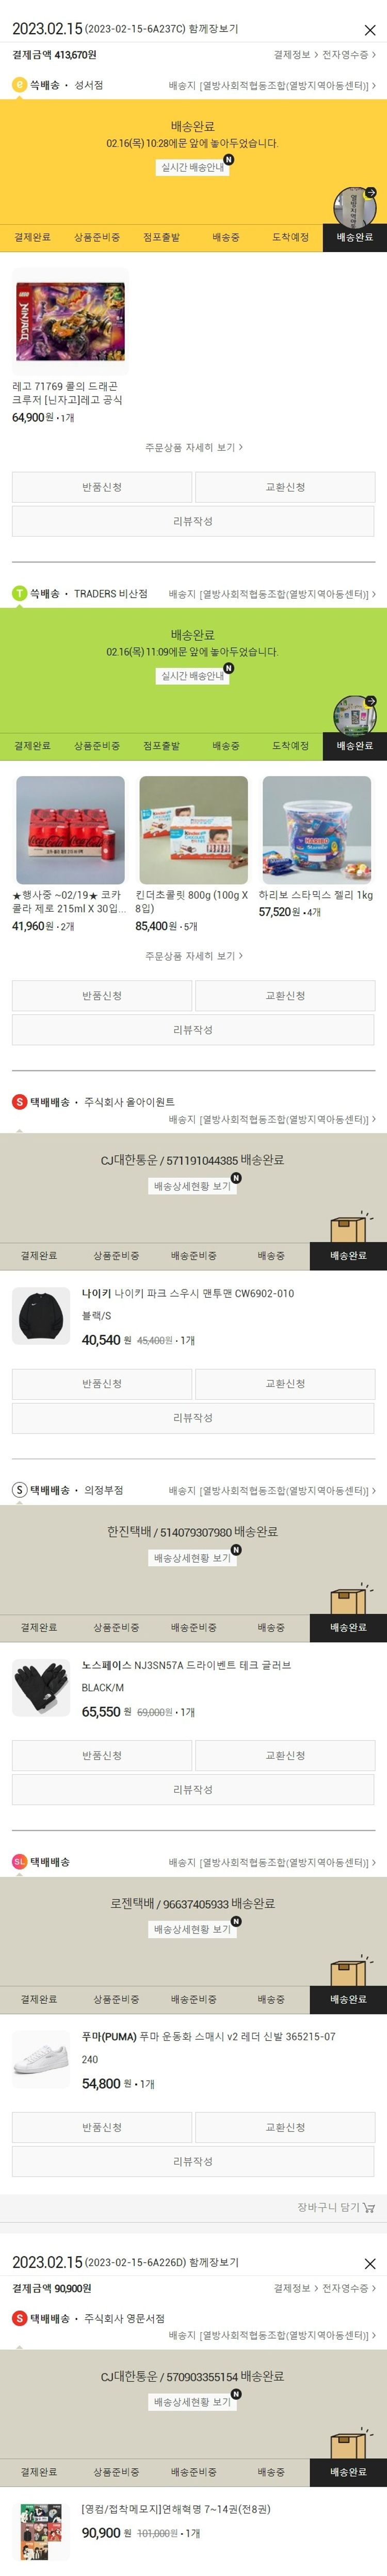Viewport: 387px width, 2576px height.
Task: Click the Haribo Starmix jelly image
Action: (316, 829)
